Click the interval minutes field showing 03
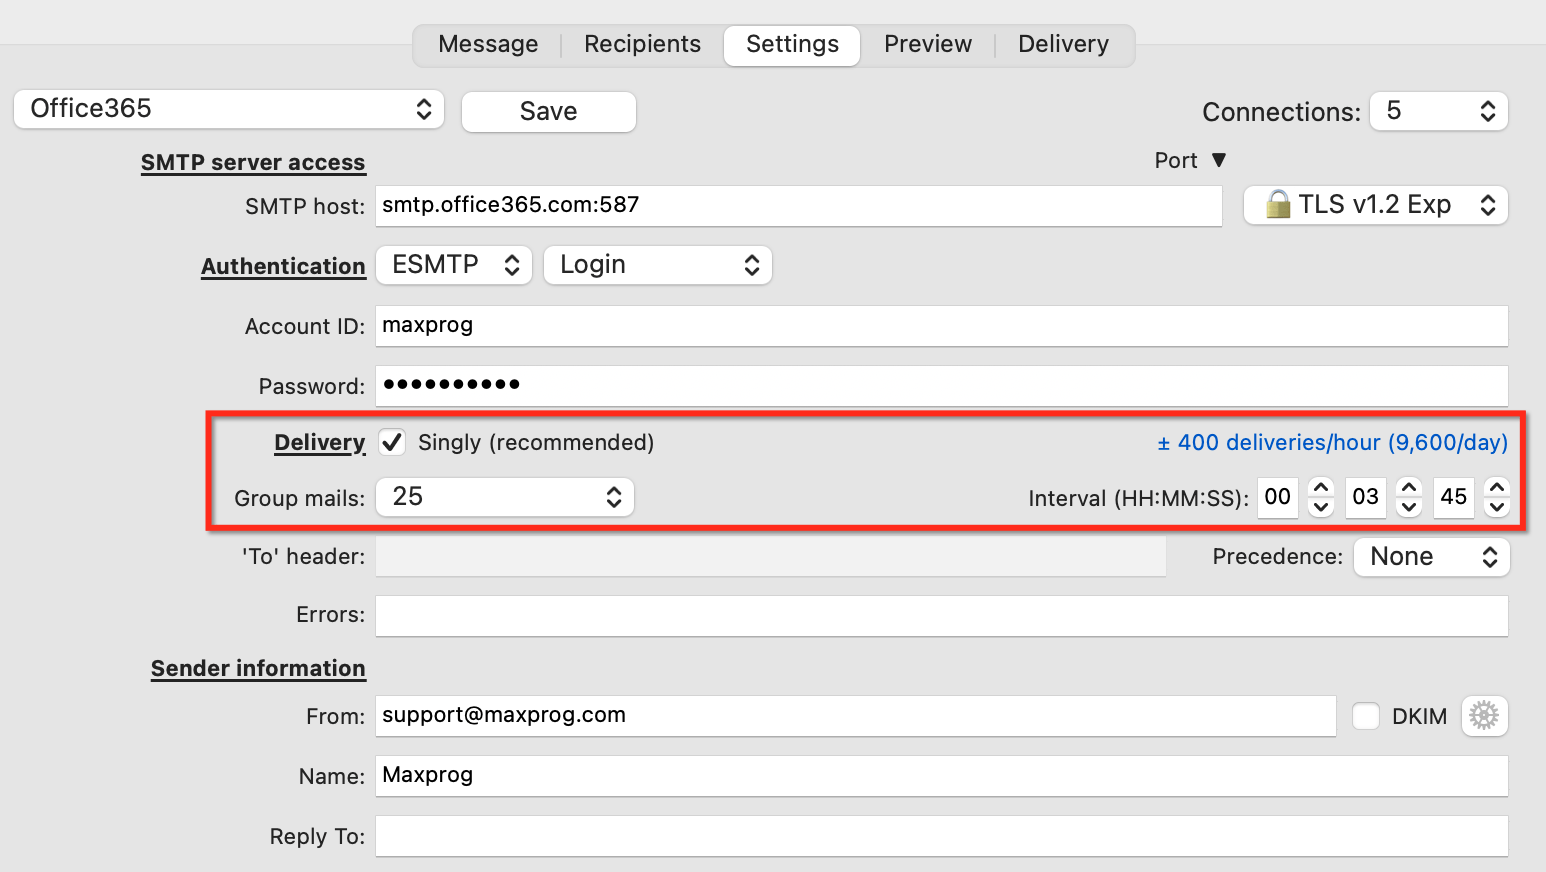 1366,497
